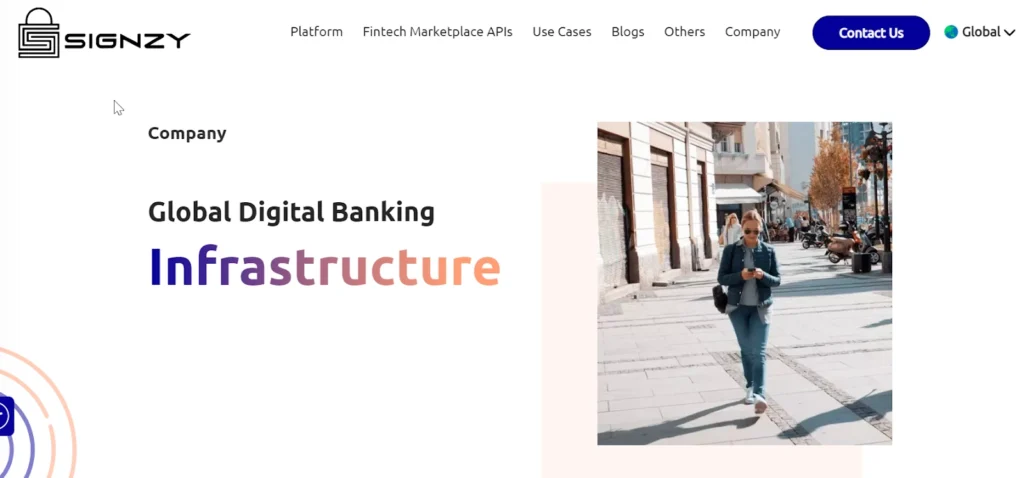Click the Company label above the headline
This screenshot has width=1024, height=478.
pos(187,133)
